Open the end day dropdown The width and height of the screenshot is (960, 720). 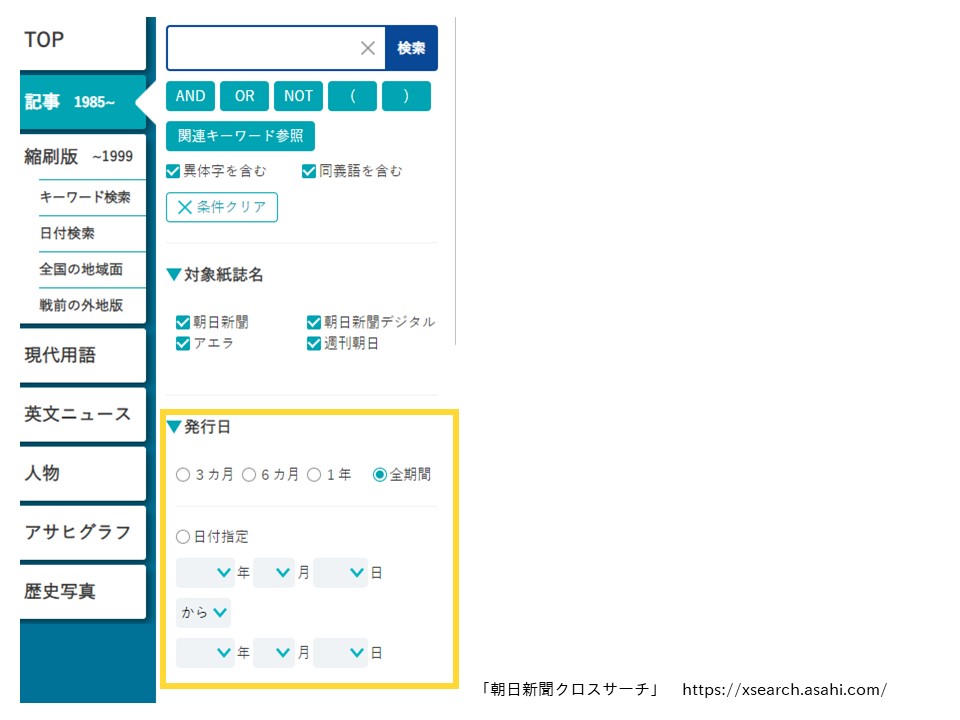[x=340, y=653]
